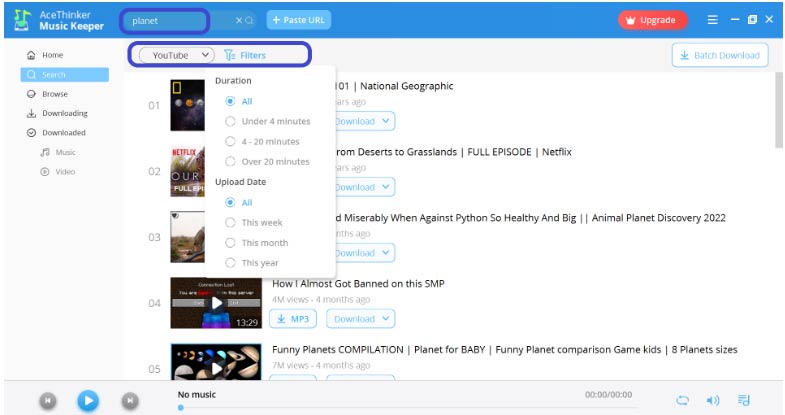The width and height of the screenshot is (785, 415).
Task: Click the Batch Download button
Action: click(720, 55)
